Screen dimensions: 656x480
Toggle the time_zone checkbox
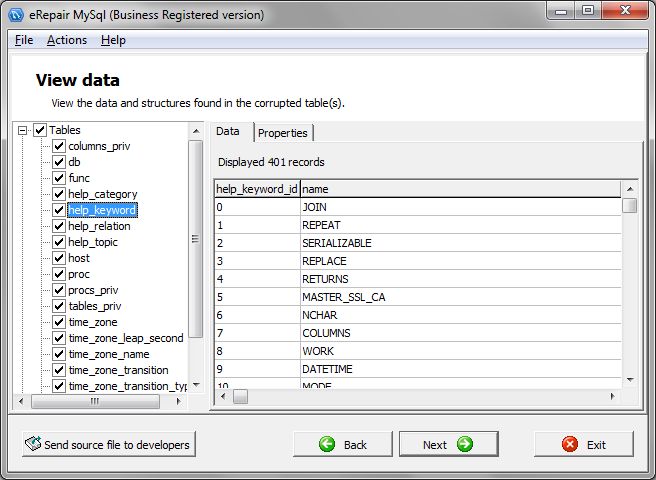[x=59, y=322]
